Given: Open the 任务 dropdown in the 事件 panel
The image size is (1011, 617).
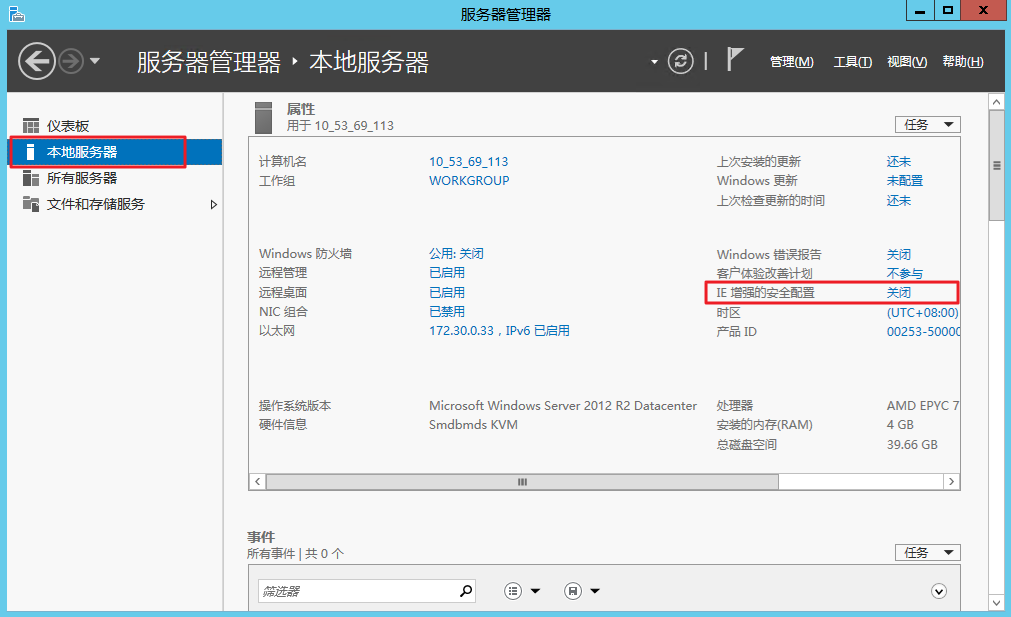Looking at the screenshot, I should click(x=927, y=552).
